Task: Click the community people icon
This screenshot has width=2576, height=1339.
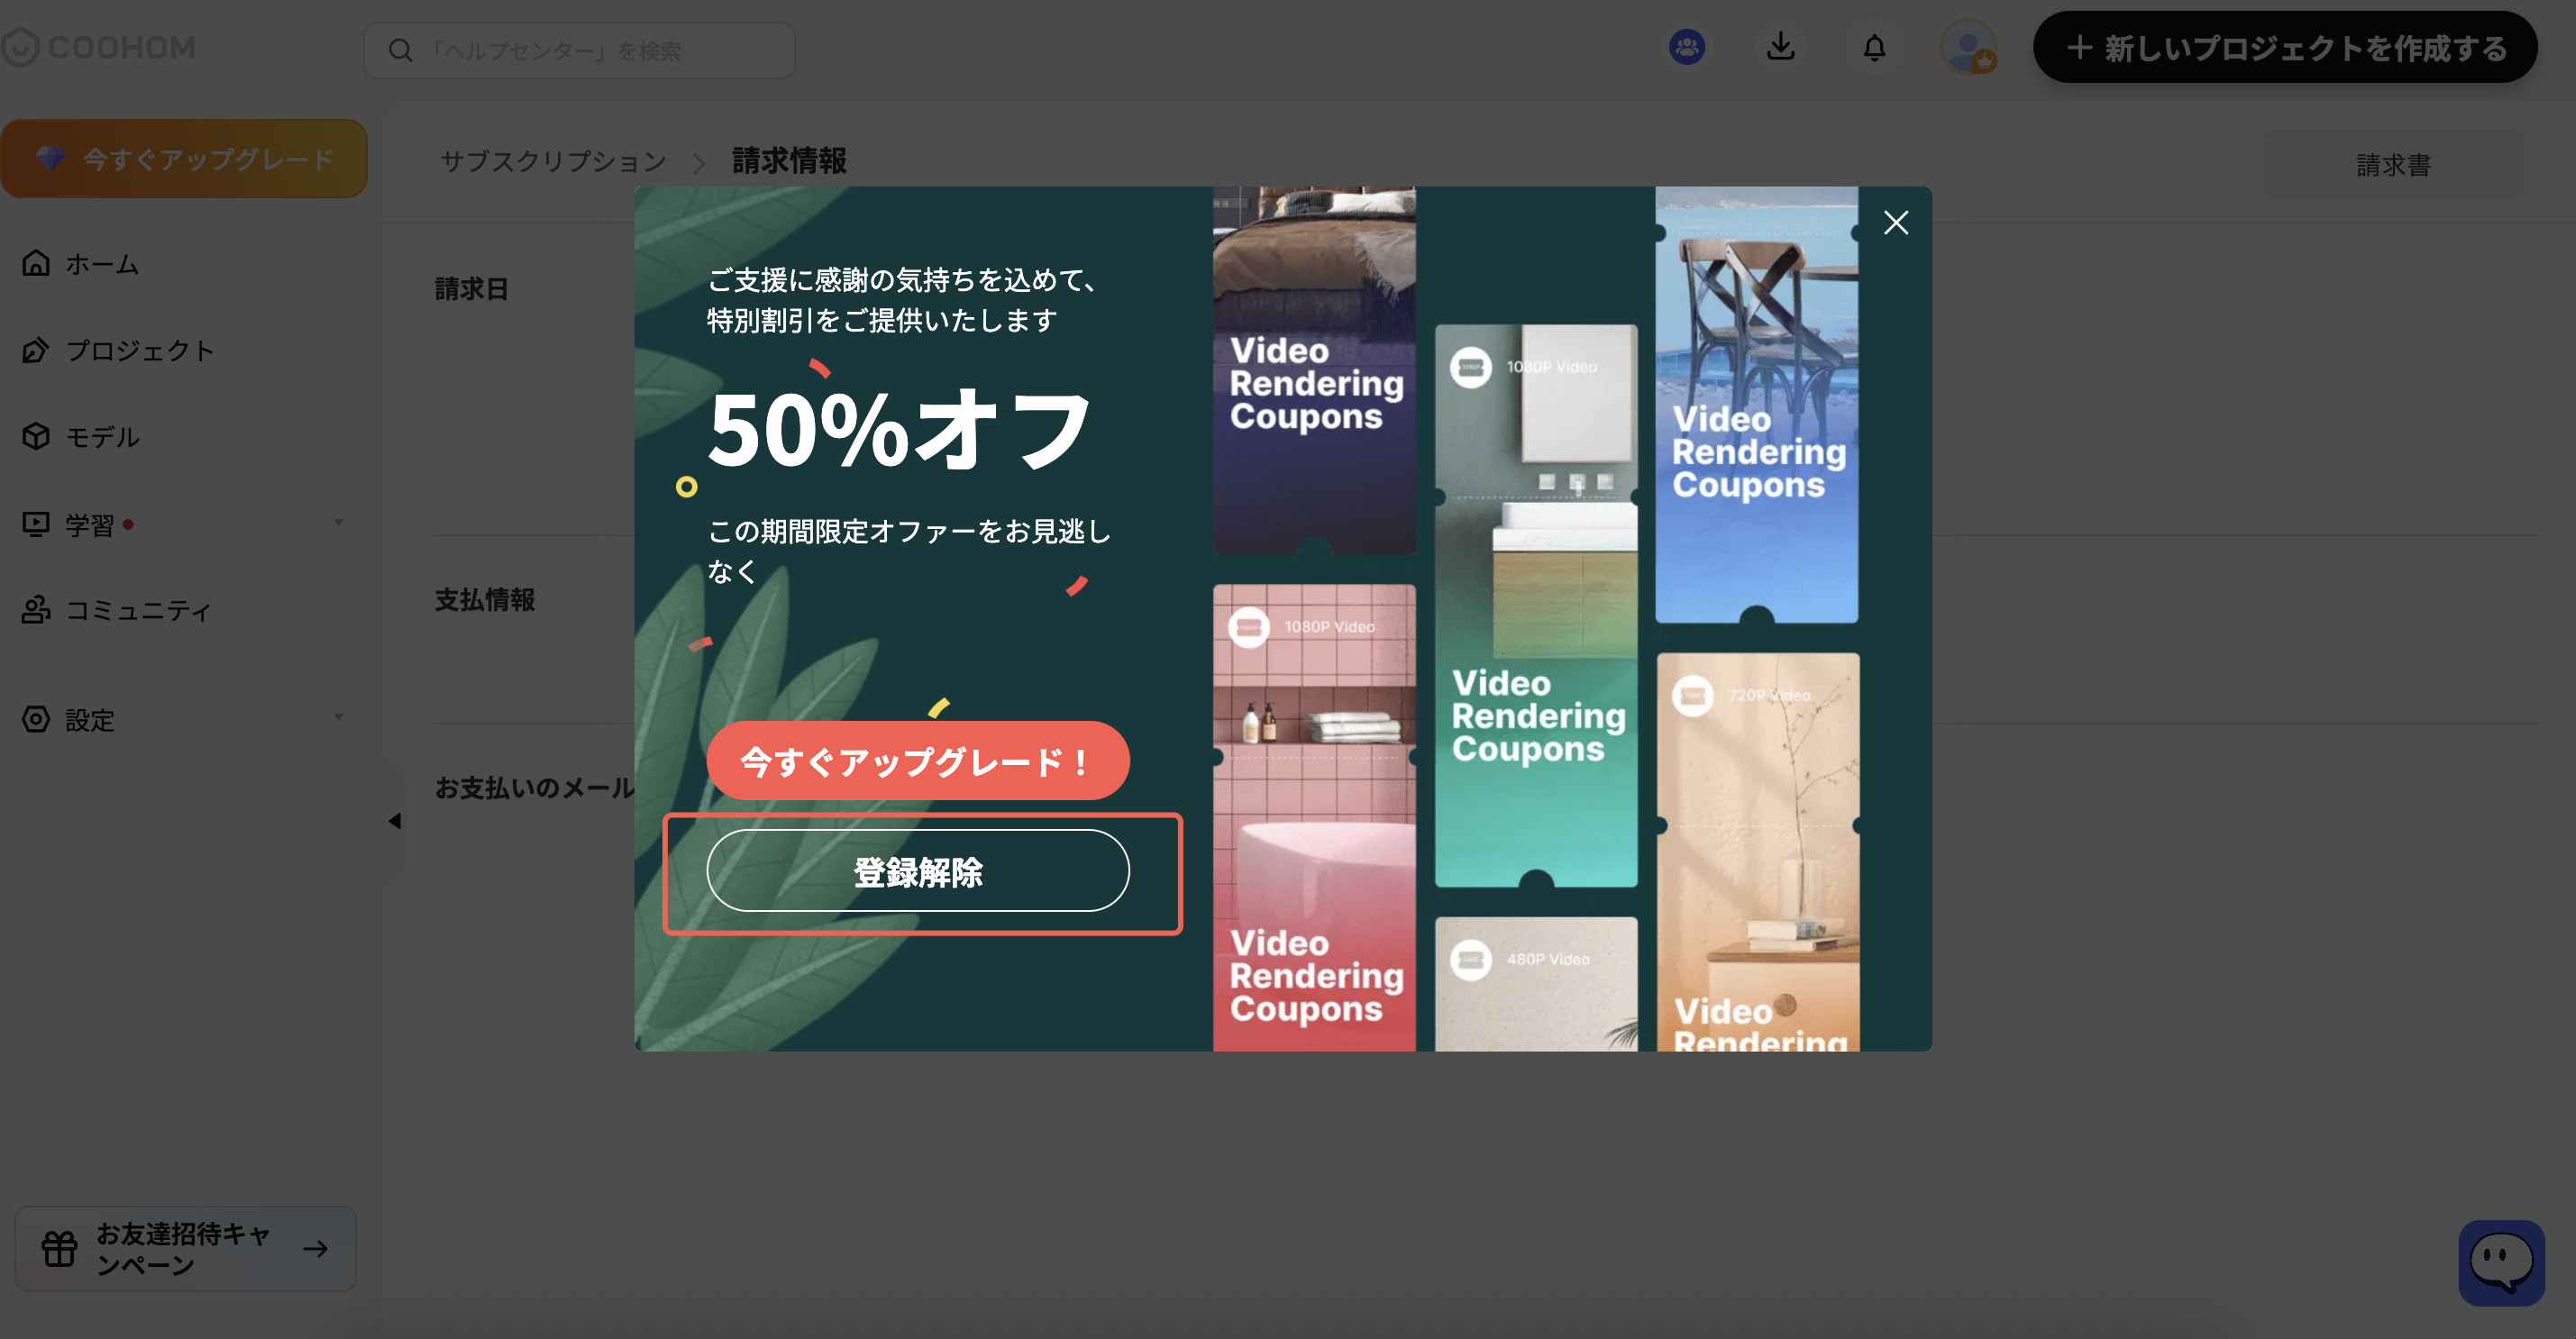Action: coord(36,609)
